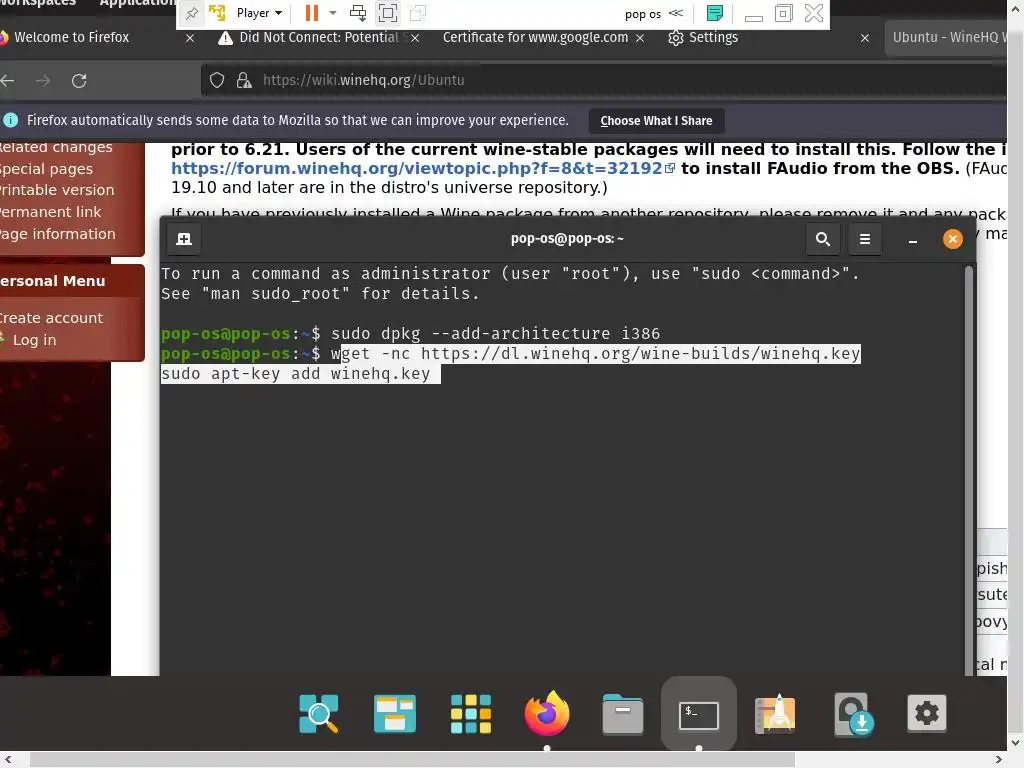
Task: Collapse the pop os toolbar chevrons
Action: [676, 13]
